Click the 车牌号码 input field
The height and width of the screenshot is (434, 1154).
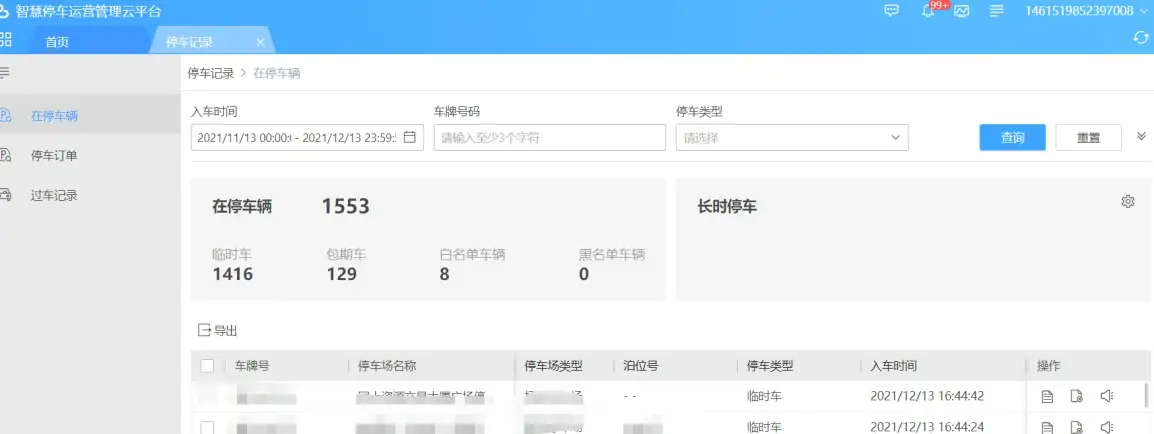coord(549,138)
